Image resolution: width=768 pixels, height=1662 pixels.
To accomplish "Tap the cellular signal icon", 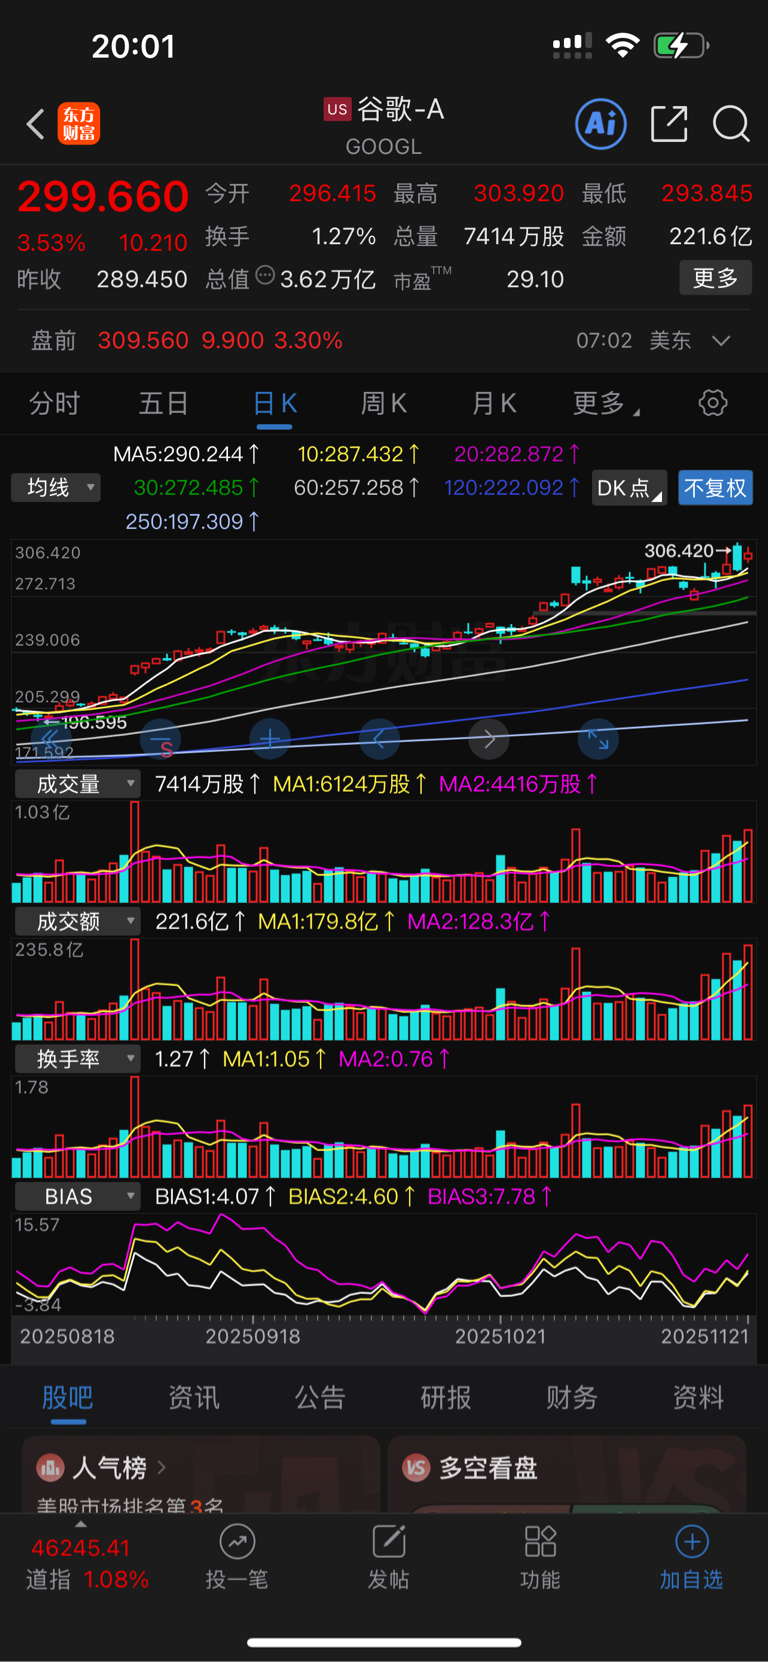I will [572, 45].
